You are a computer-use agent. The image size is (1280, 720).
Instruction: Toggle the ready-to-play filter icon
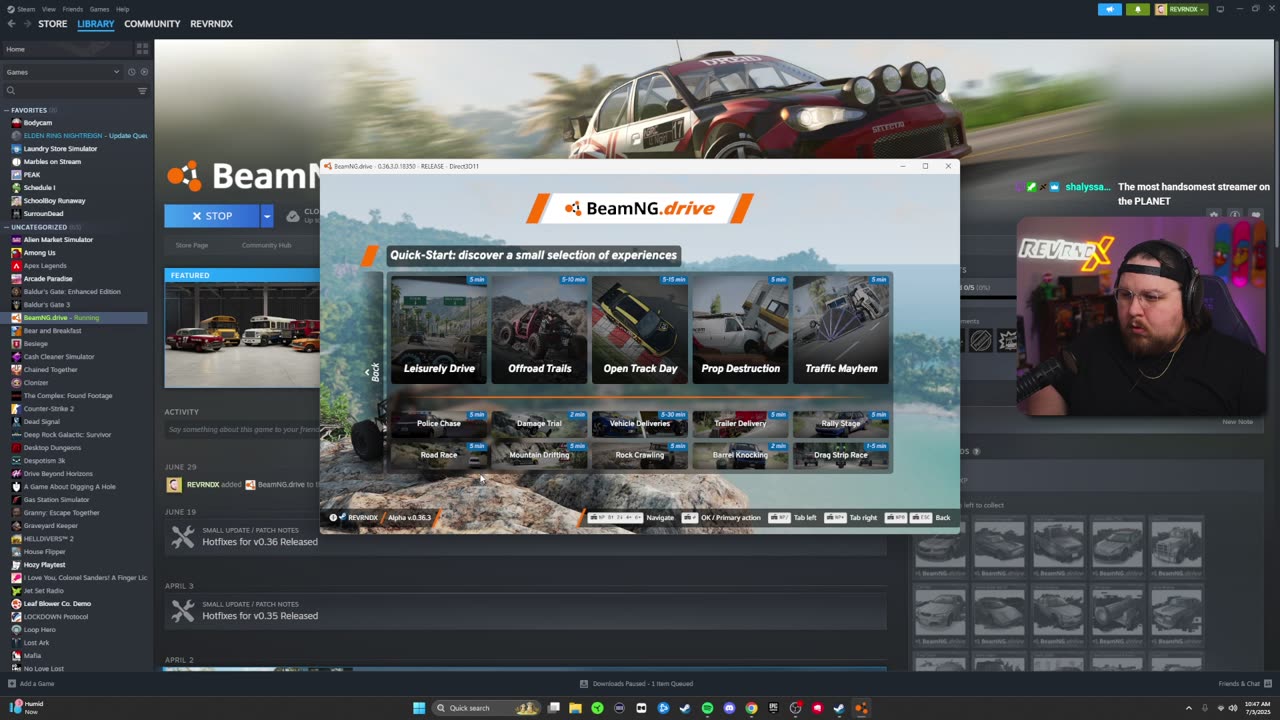(144, 72)
